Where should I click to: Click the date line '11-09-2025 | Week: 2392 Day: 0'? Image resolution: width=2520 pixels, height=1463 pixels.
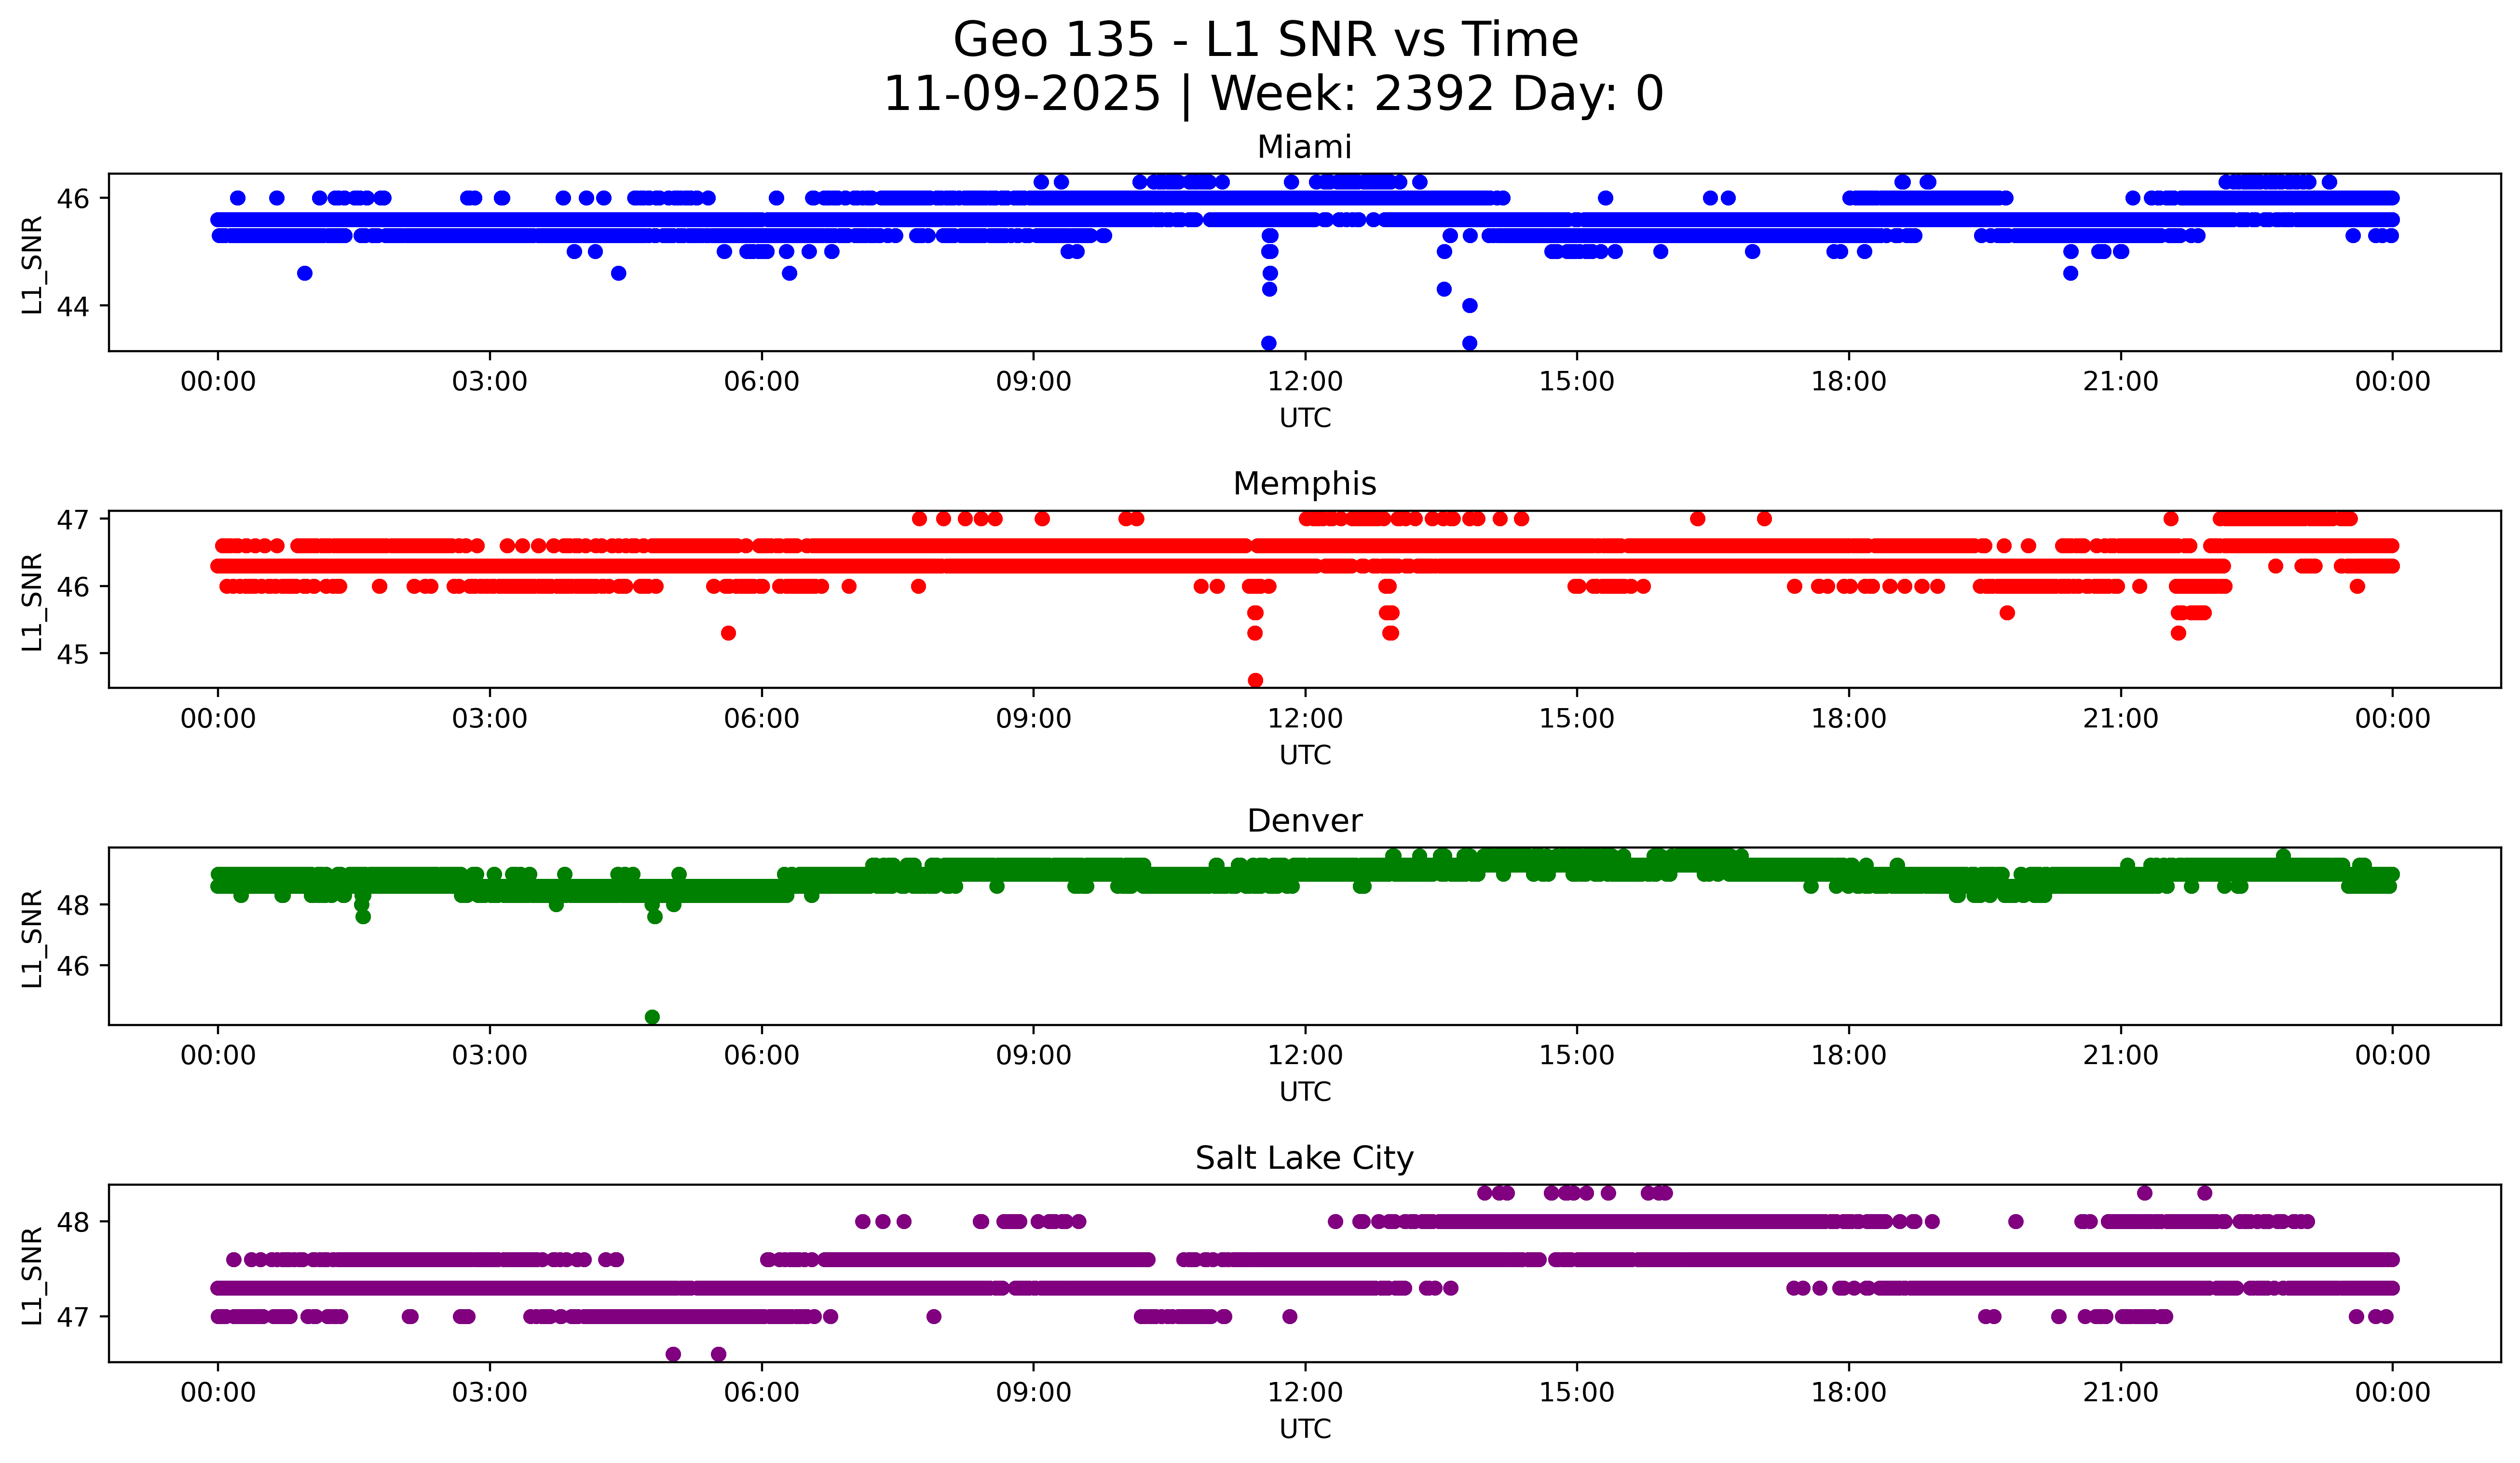1272,94
